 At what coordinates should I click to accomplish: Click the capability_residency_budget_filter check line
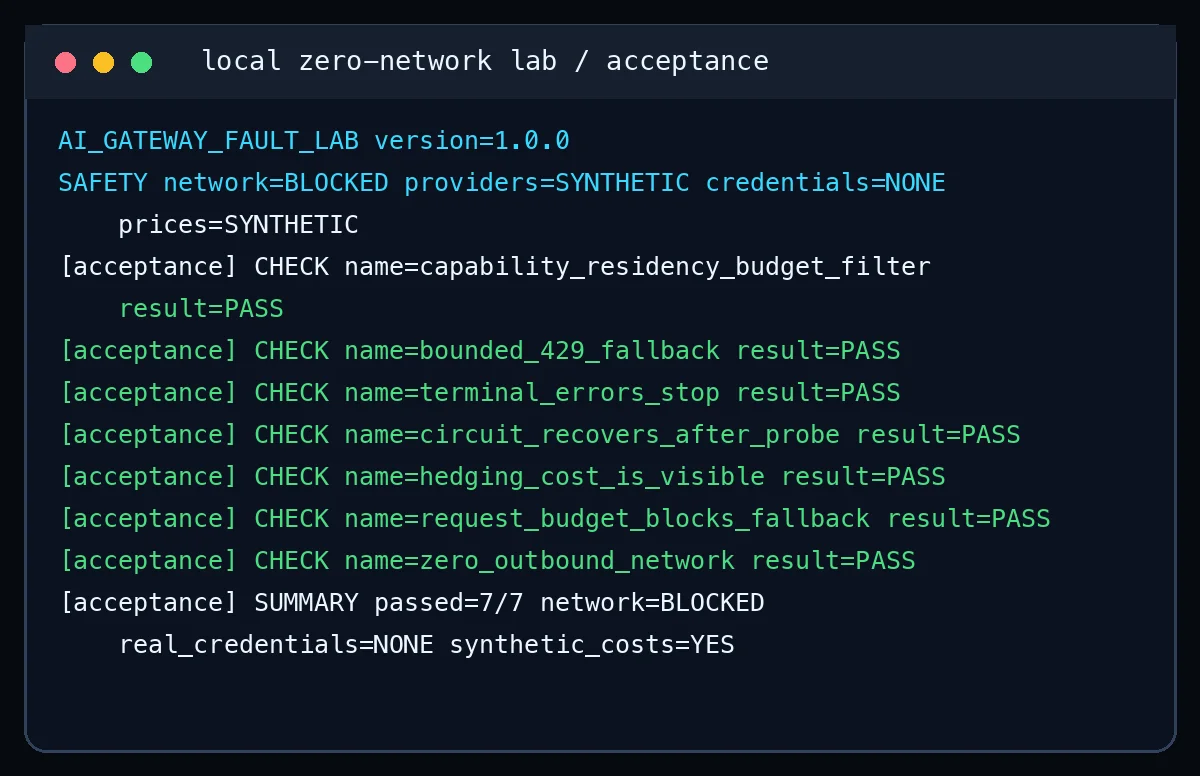coord(495,267)
